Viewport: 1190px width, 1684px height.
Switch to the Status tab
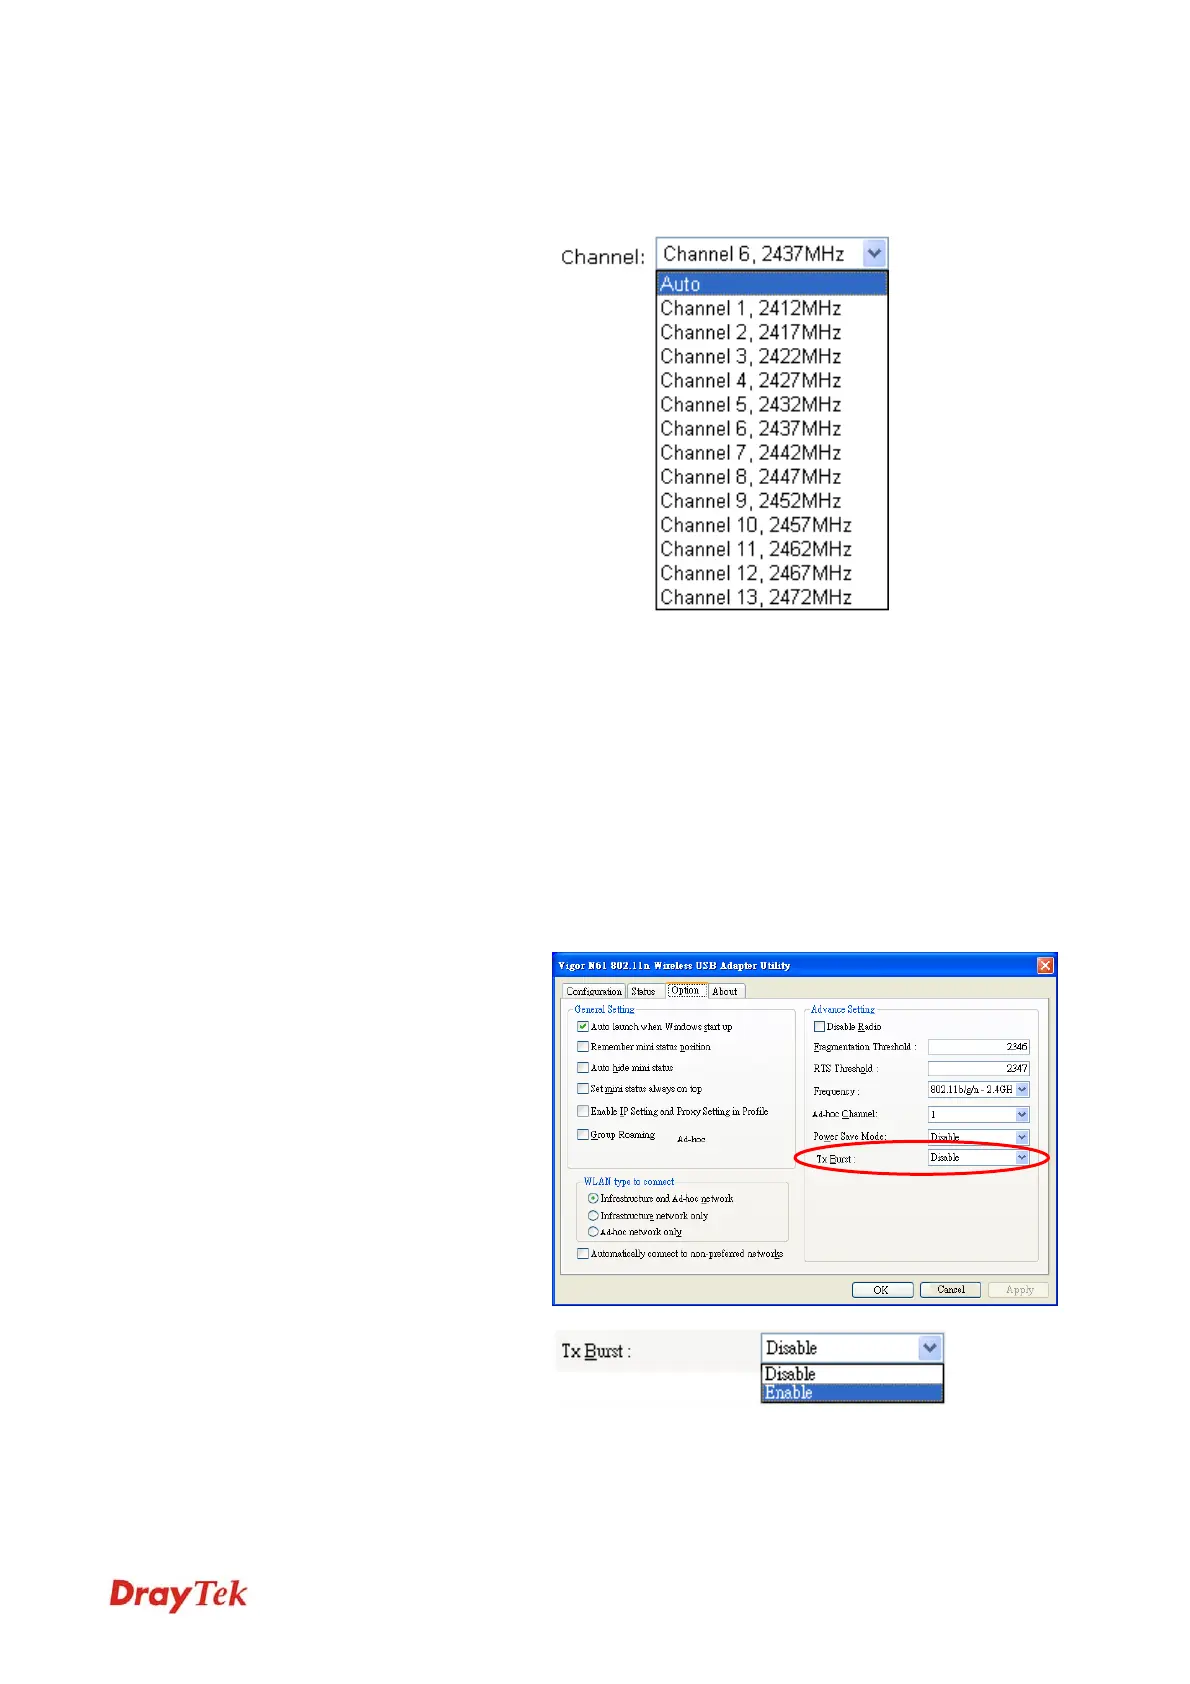click(x=643, y=991)
